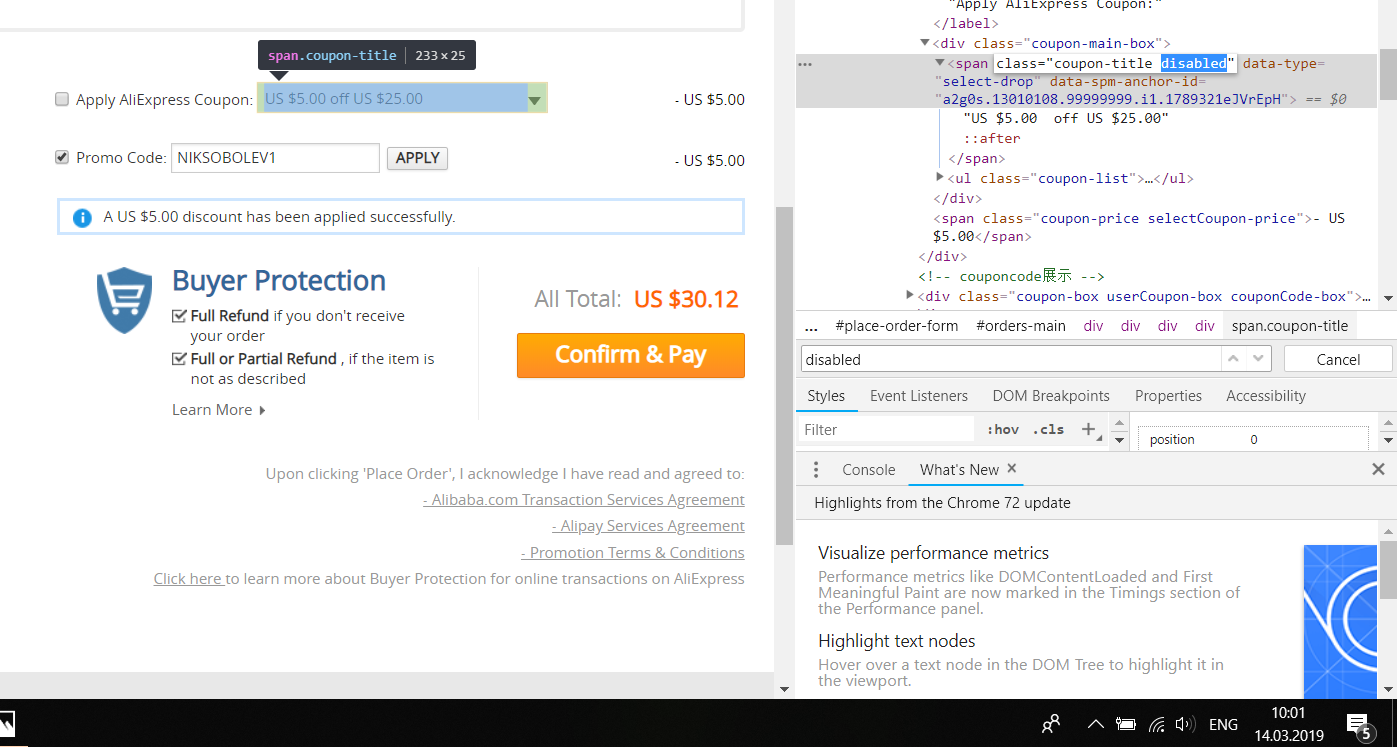The image size is (1397, 747).
Task: Switch to the Styles tab
Action: 826,396
